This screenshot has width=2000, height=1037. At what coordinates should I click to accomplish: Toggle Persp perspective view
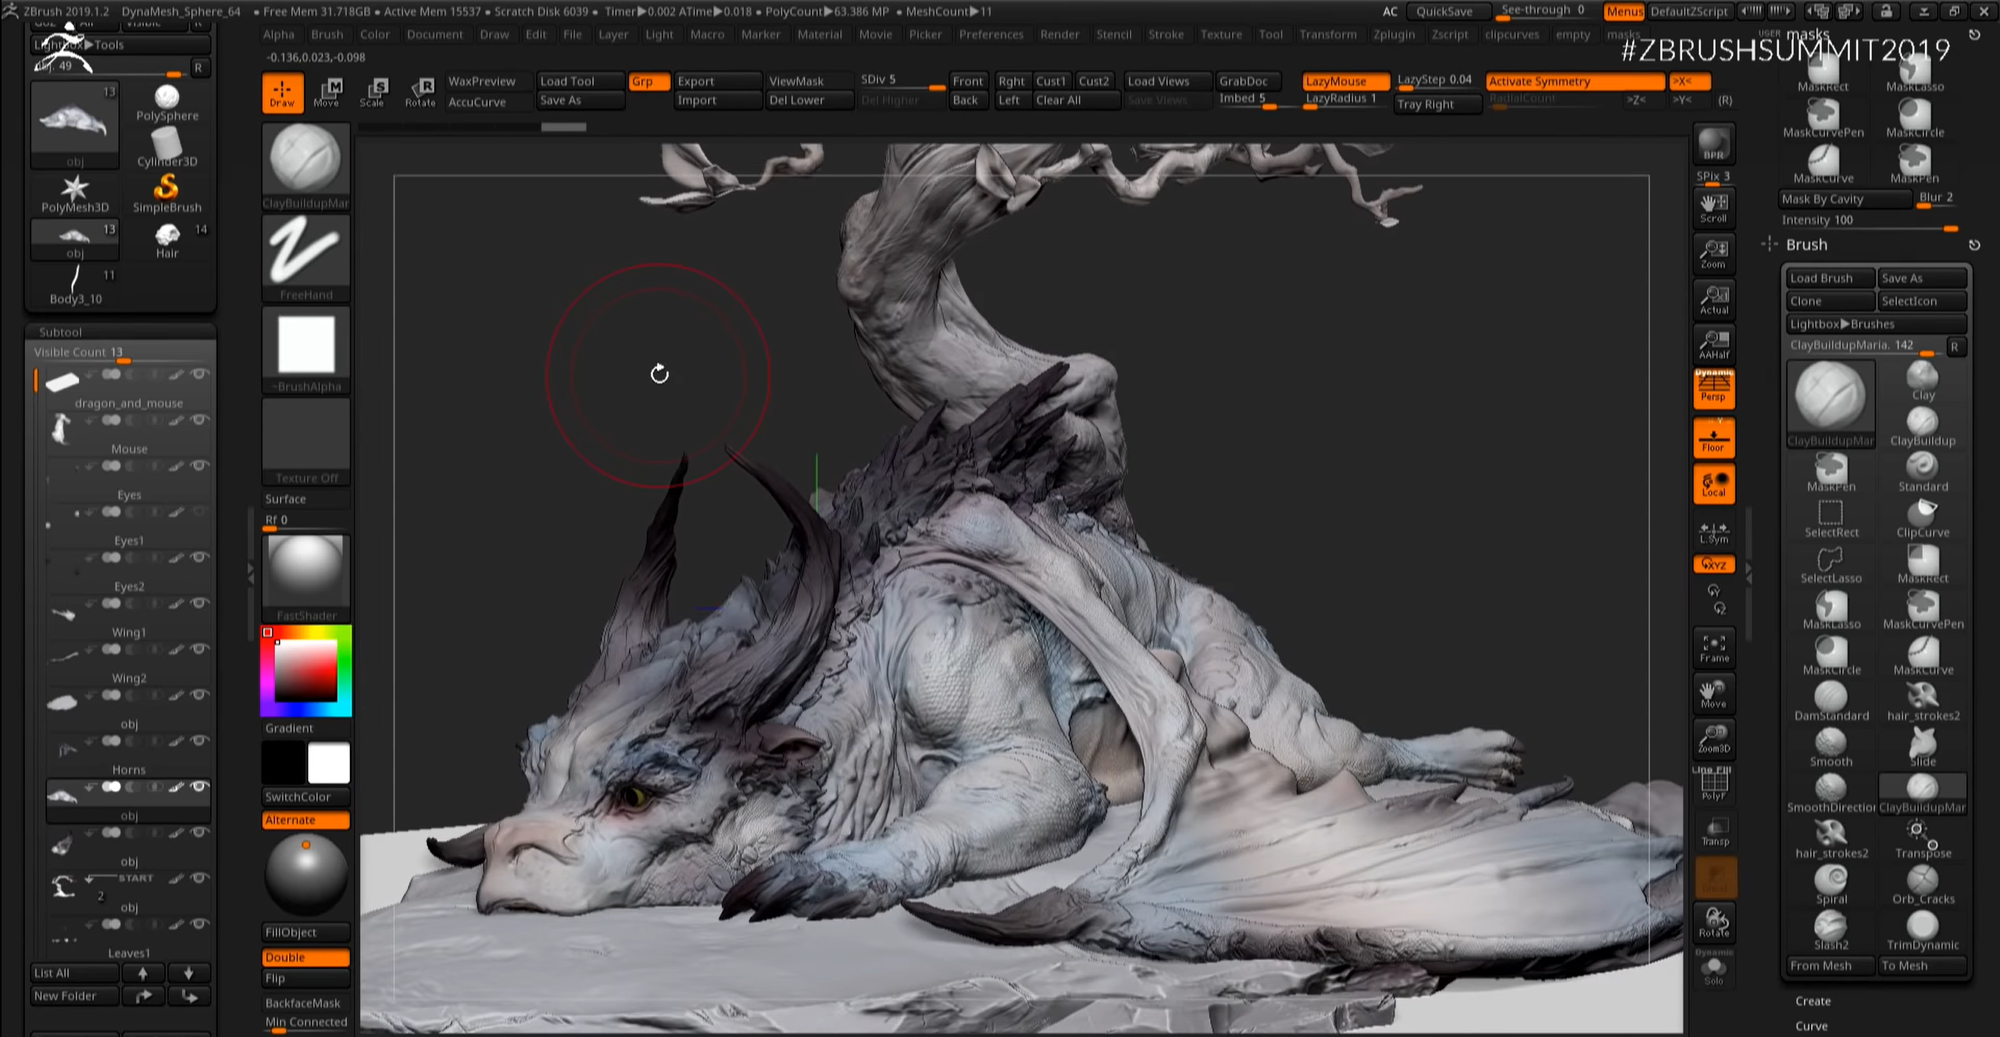pyautogui.click(x=1713, y=388)
